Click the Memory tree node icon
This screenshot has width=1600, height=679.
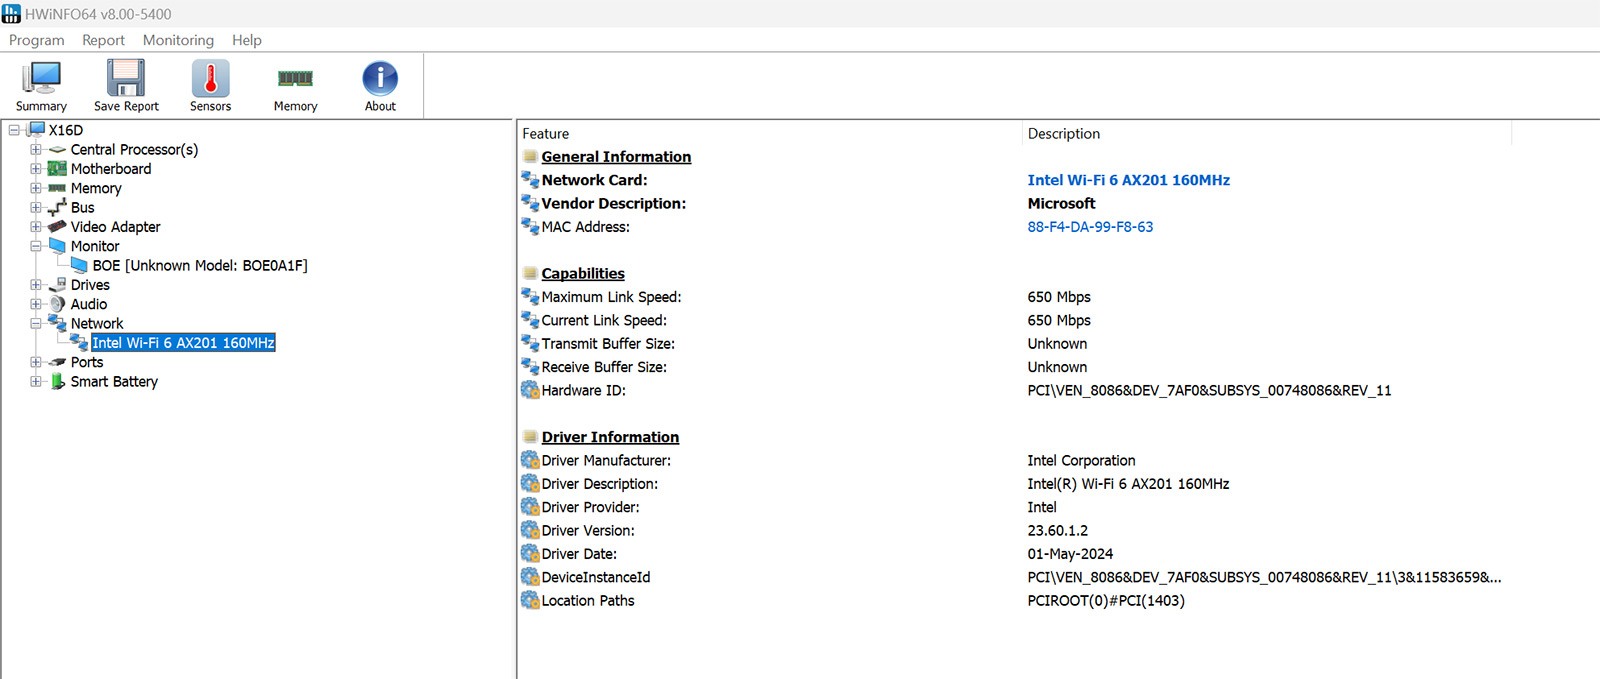pos(58,188)
